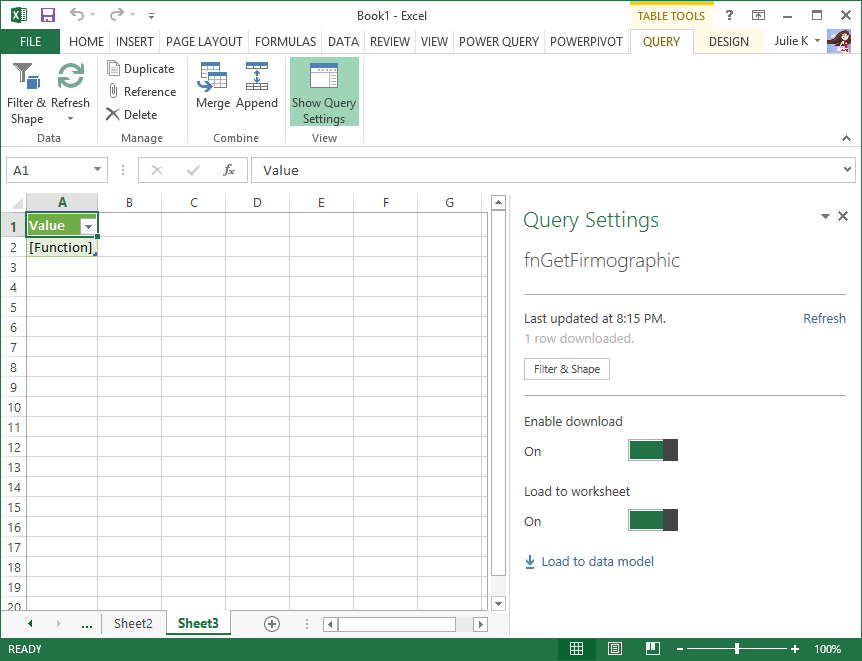862x661 pixels.
Task: Switch to Normal view in status bar
Action: pyautogui.click(x=576, y=649)
